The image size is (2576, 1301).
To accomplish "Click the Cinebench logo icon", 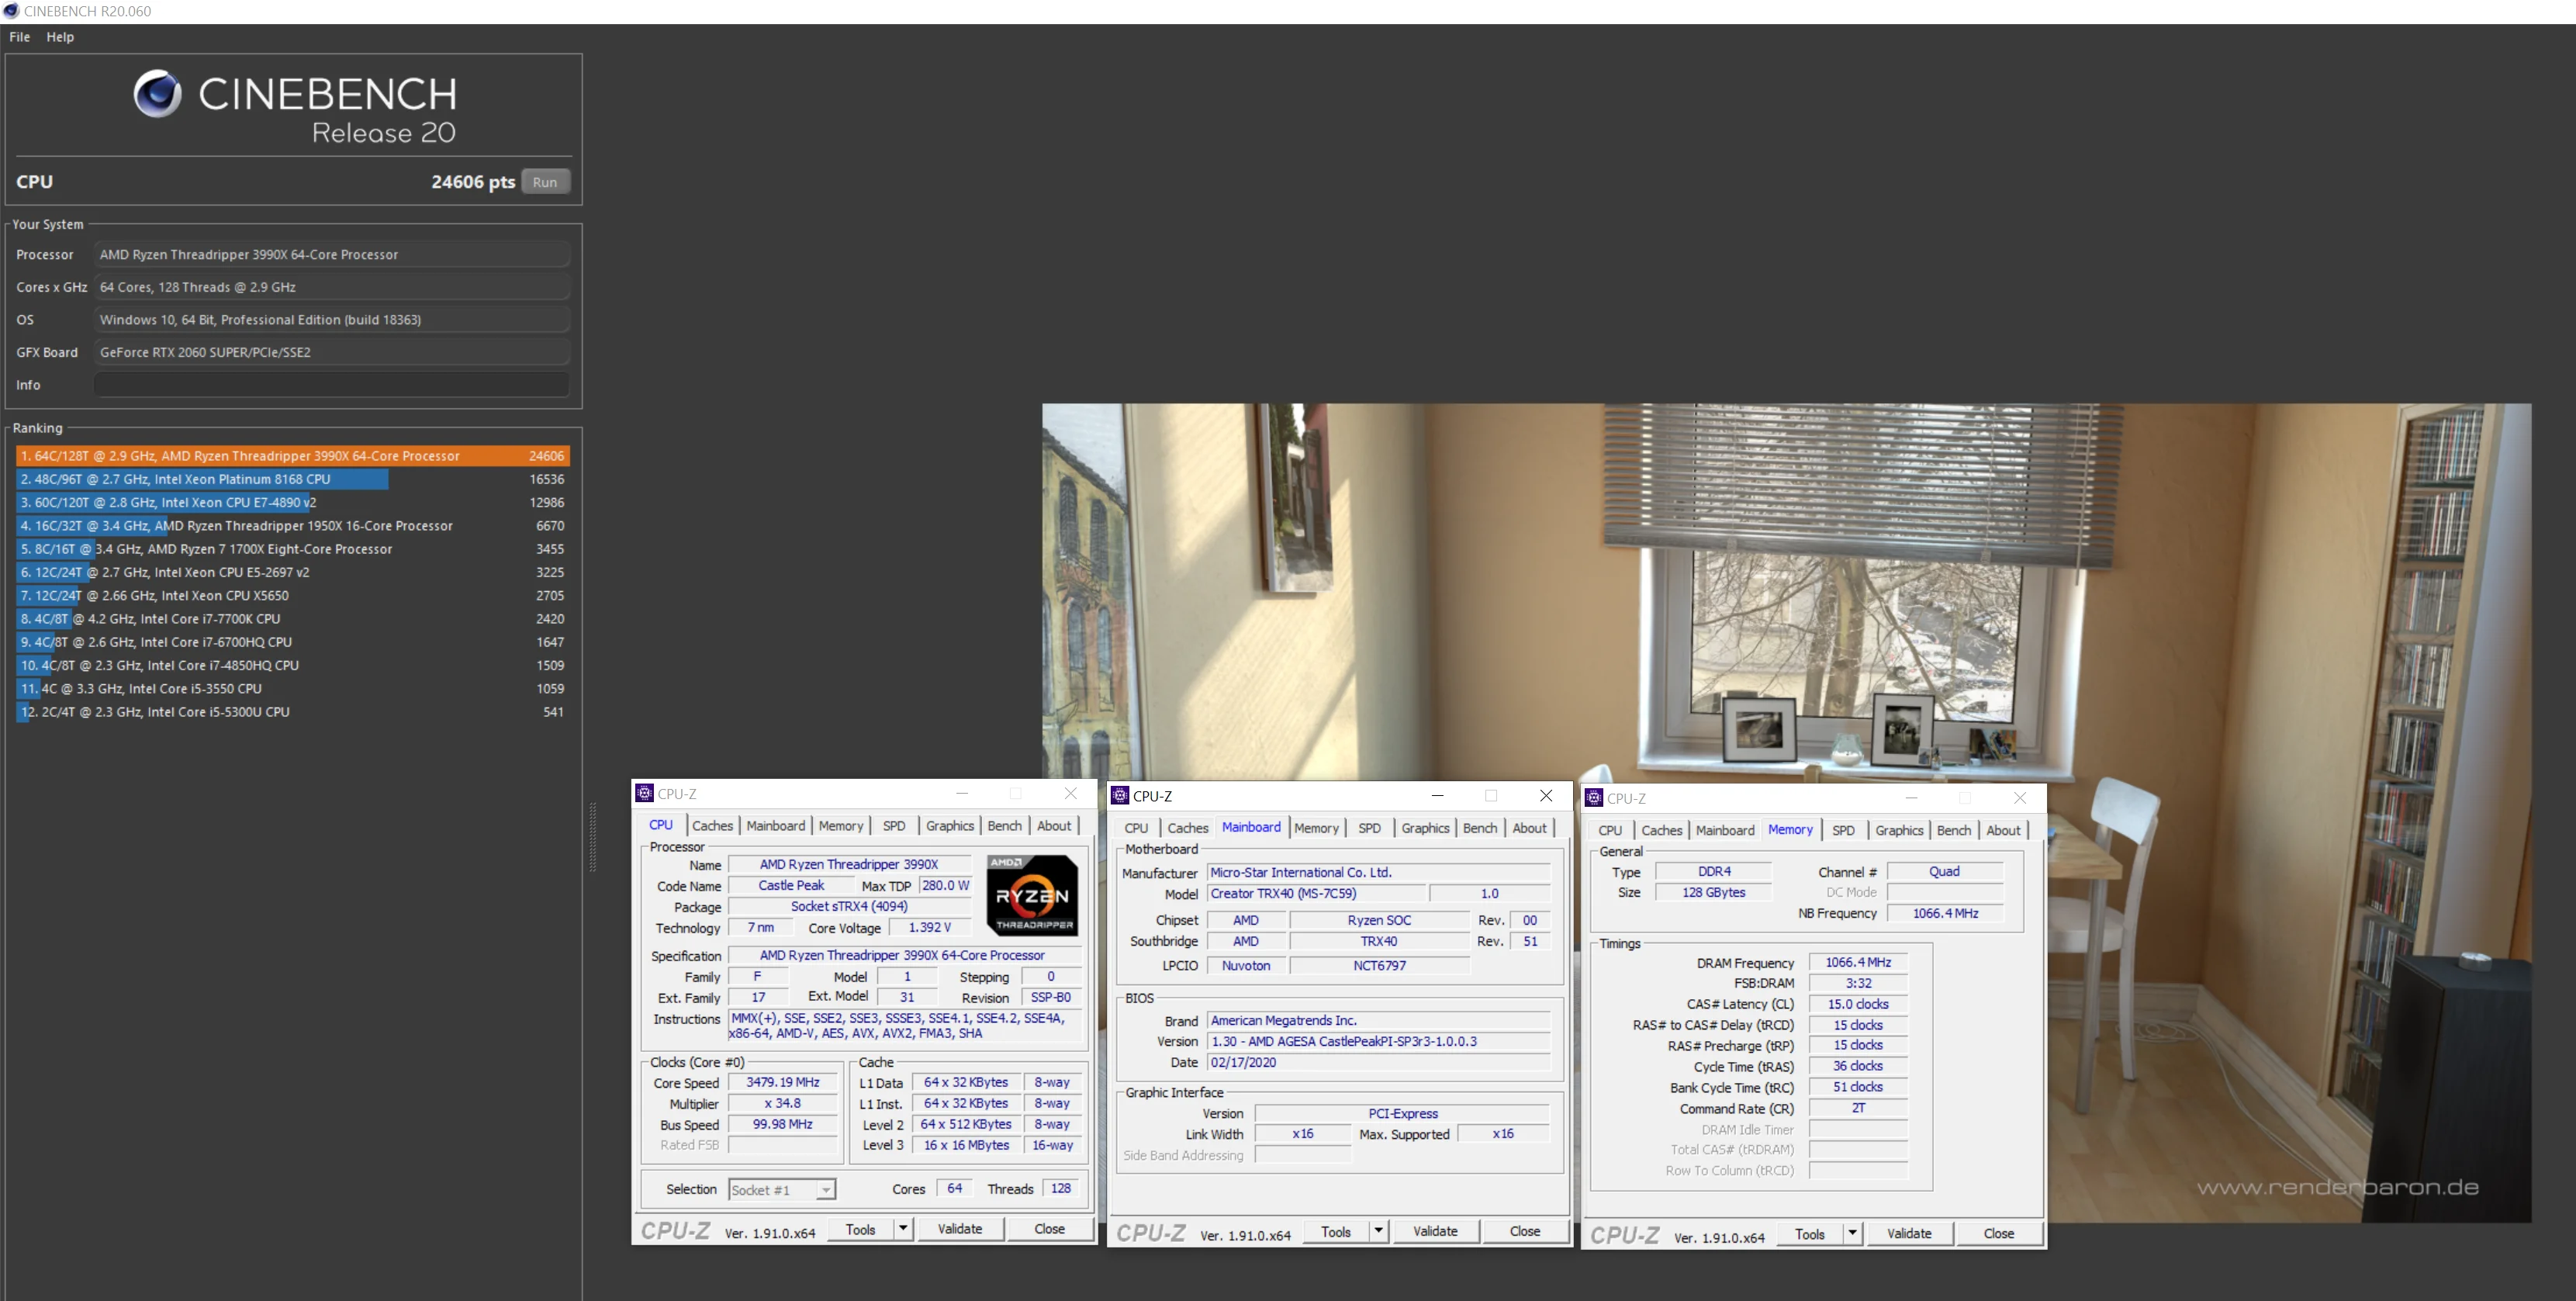I will tap(158, 94).
